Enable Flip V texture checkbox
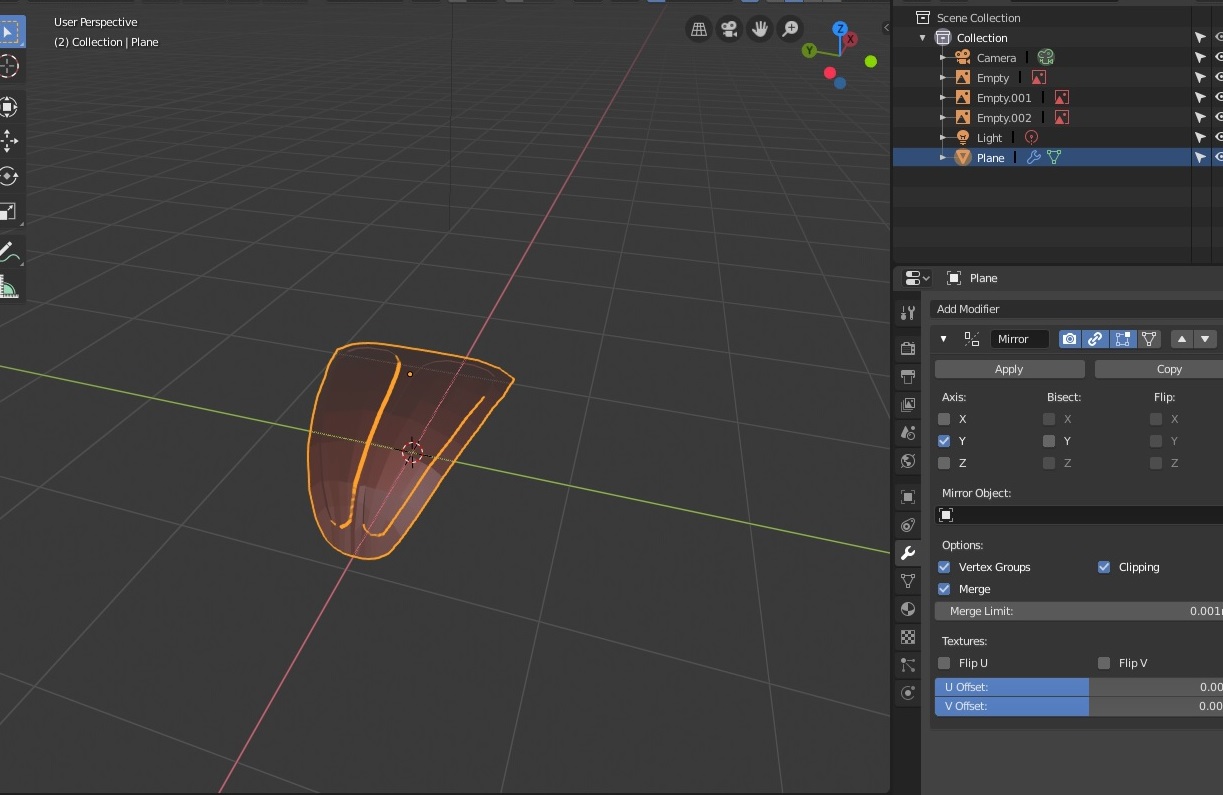This screenshot has width=1223, height=795. click(1104, 663)
